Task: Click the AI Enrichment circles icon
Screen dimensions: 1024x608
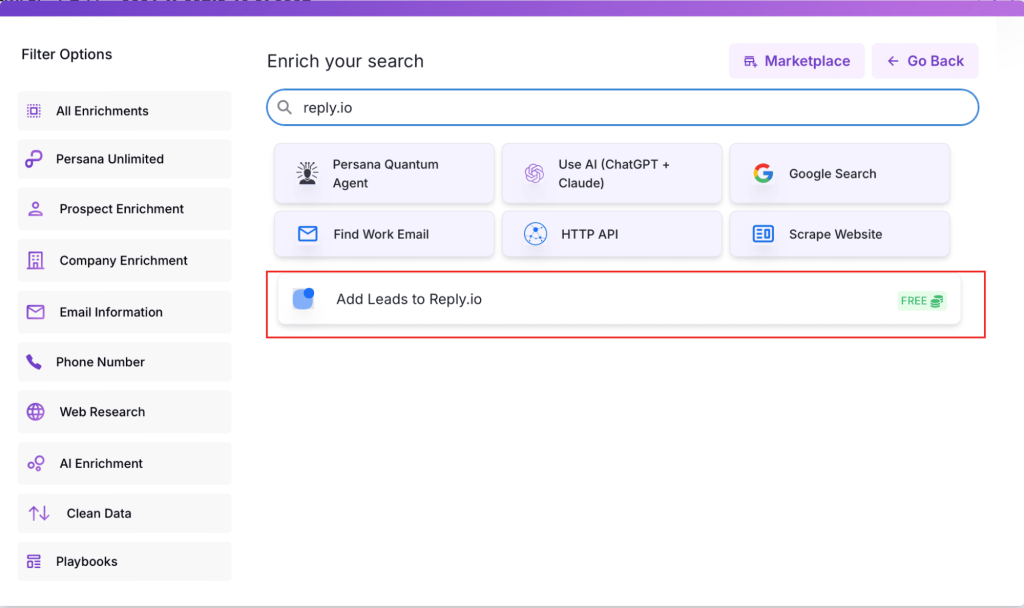Action: pos(35,463)
